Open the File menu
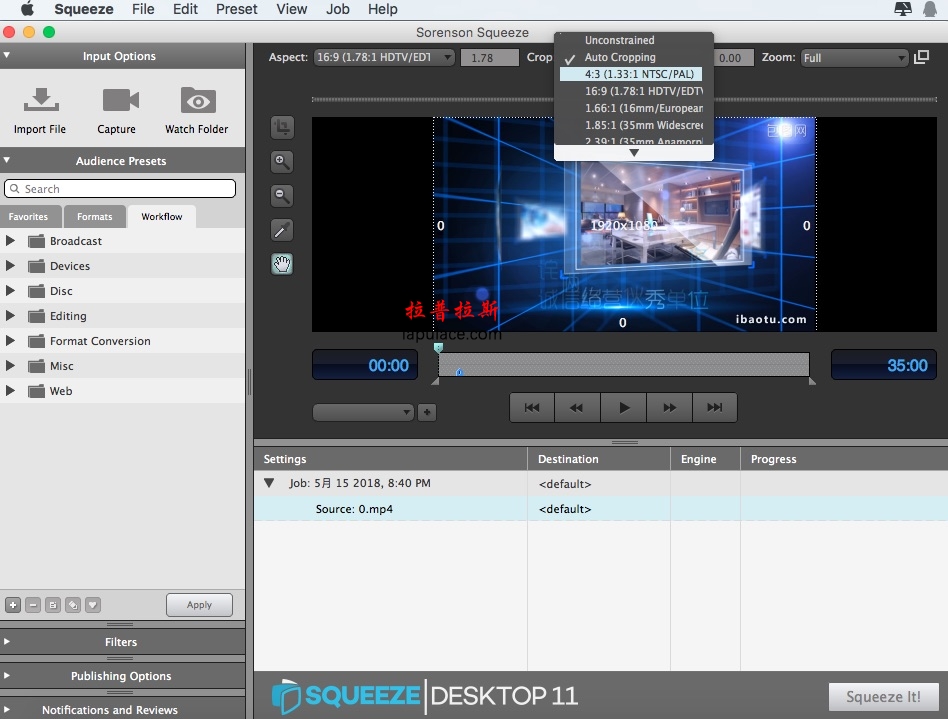 point(143,9)
